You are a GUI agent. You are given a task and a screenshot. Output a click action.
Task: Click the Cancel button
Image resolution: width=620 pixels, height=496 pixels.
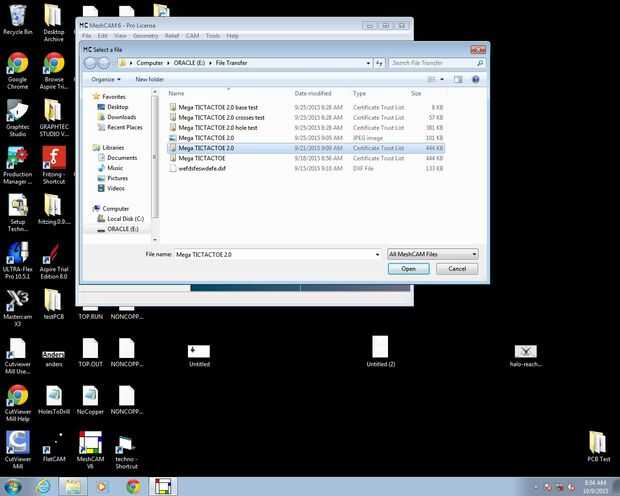point(457,269)
